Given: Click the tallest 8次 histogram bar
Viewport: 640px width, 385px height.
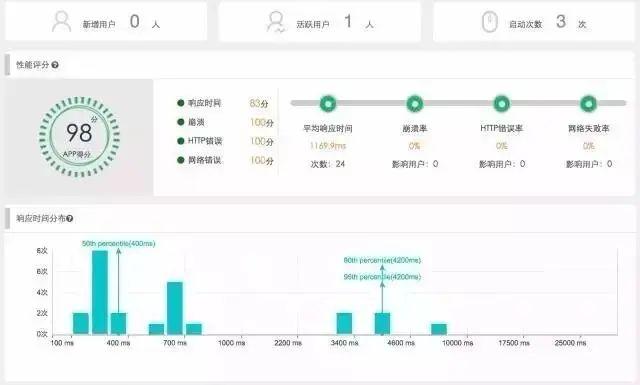Looking at the screenshot, I should pyautogui.click(x=100, y=292).
